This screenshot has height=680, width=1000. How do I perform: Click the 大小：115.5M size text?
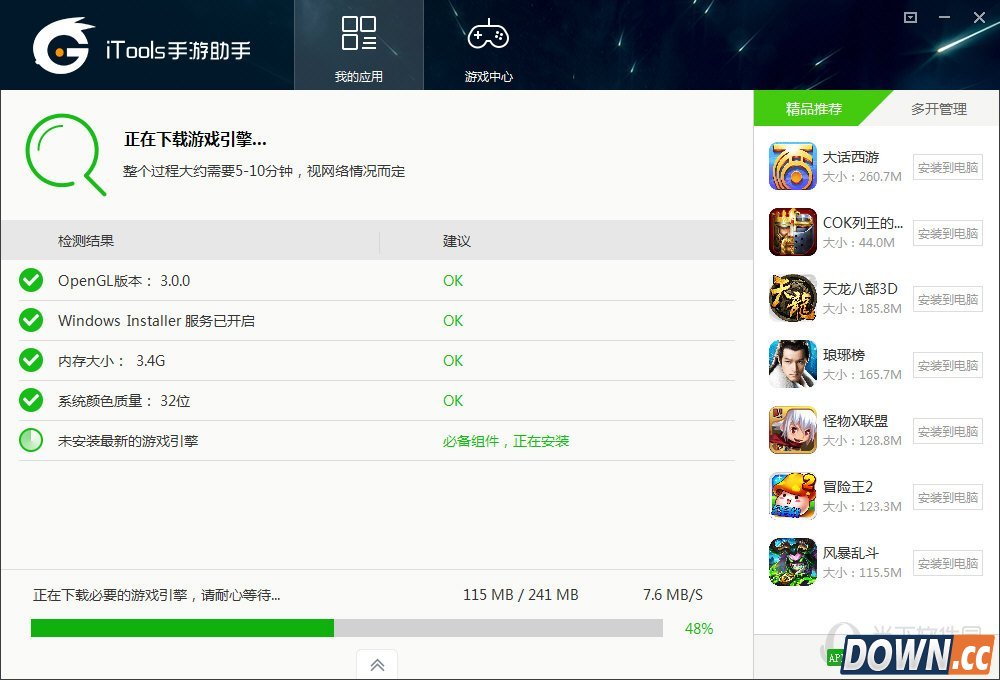click(862, 573)
